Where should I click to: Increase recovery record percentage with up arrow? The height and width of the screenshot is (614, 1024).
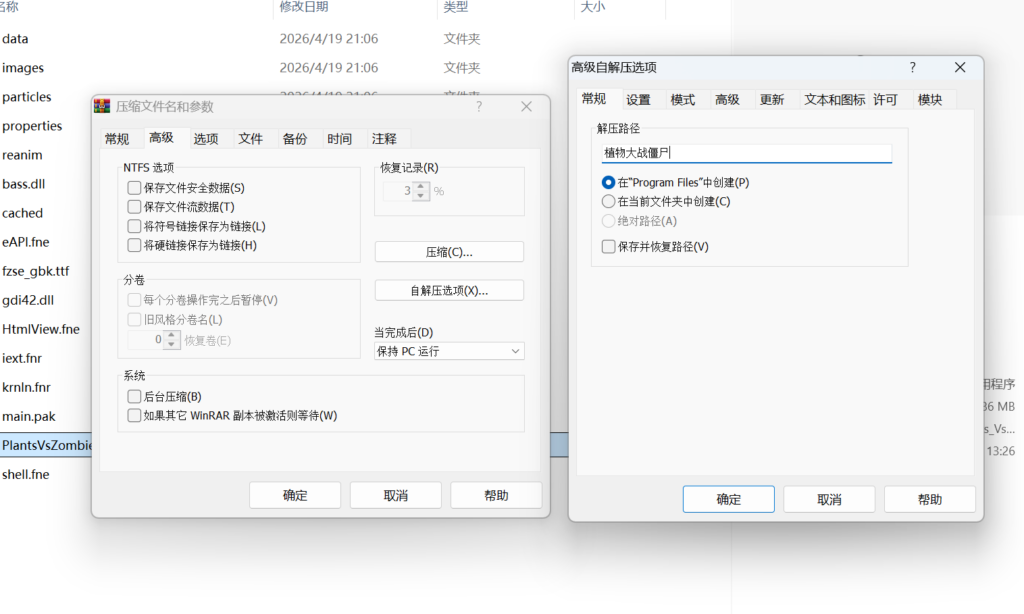coord(421,186)
